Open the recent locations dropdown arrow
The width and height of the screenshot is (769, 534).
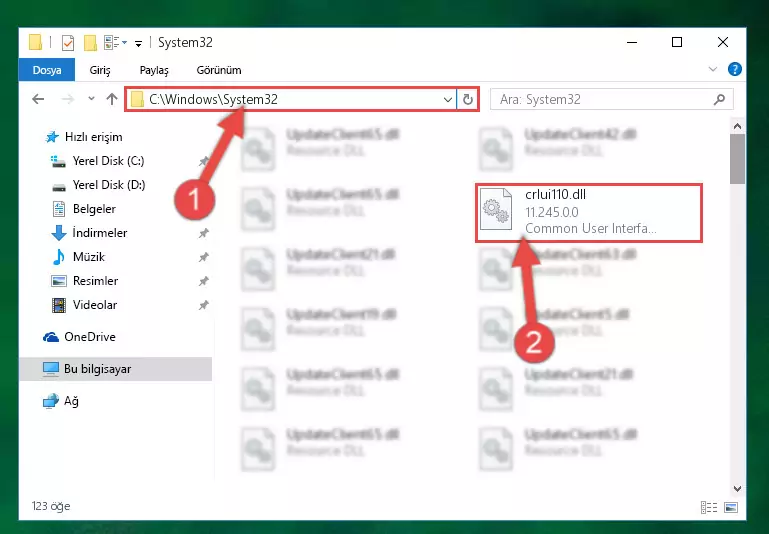91,99
